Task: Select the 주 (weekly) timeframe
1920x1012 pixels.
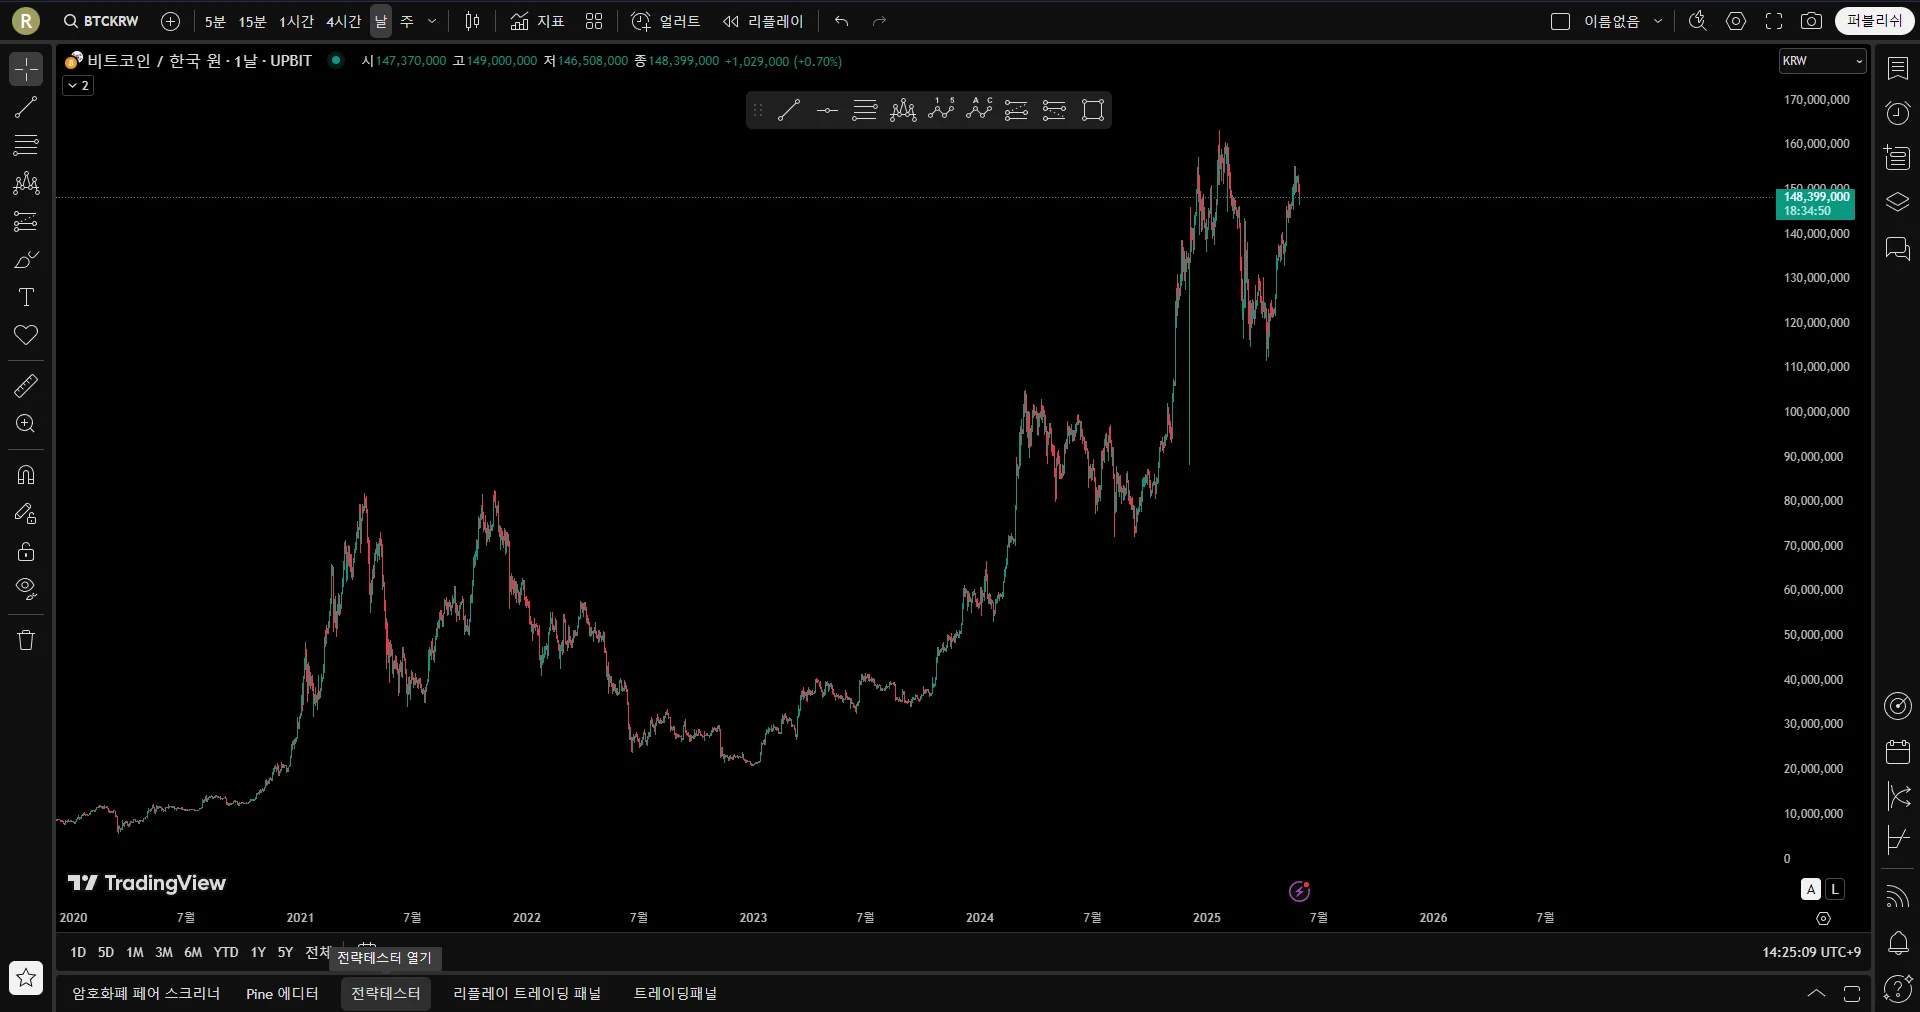Action: (x=407, y=21)
